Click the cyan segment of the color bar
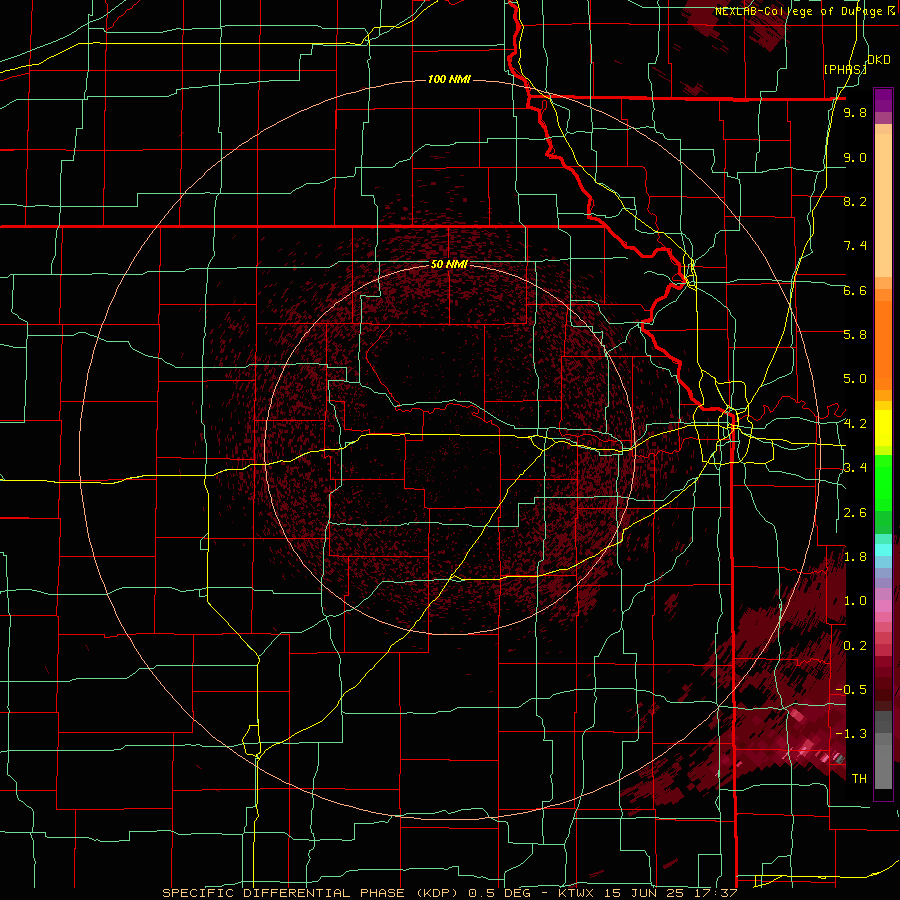900x900 pixels. 883,550
